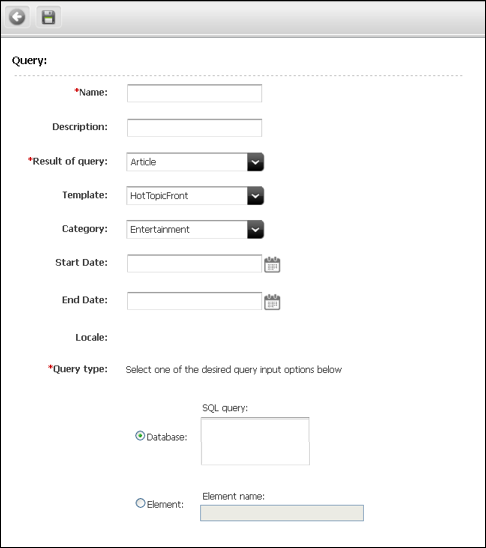
Task: Click the Template: label
Action: coord(85,195)
